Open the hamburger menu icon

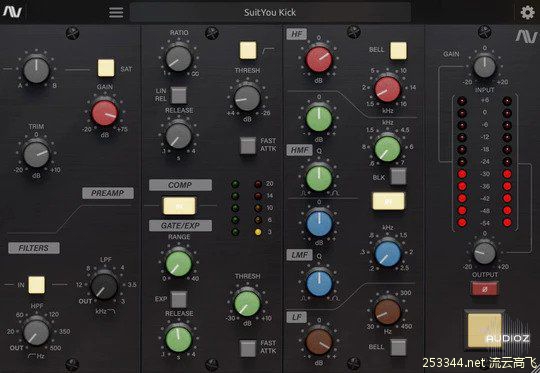point(116,13)
